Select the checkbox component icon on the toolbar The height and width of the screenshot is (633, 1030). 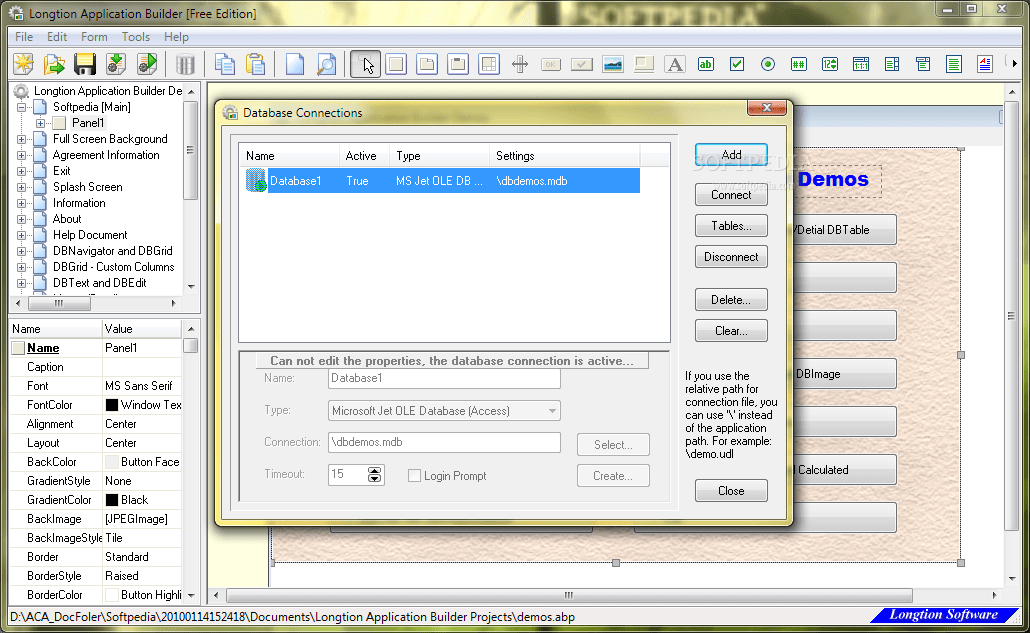(737, 64)
